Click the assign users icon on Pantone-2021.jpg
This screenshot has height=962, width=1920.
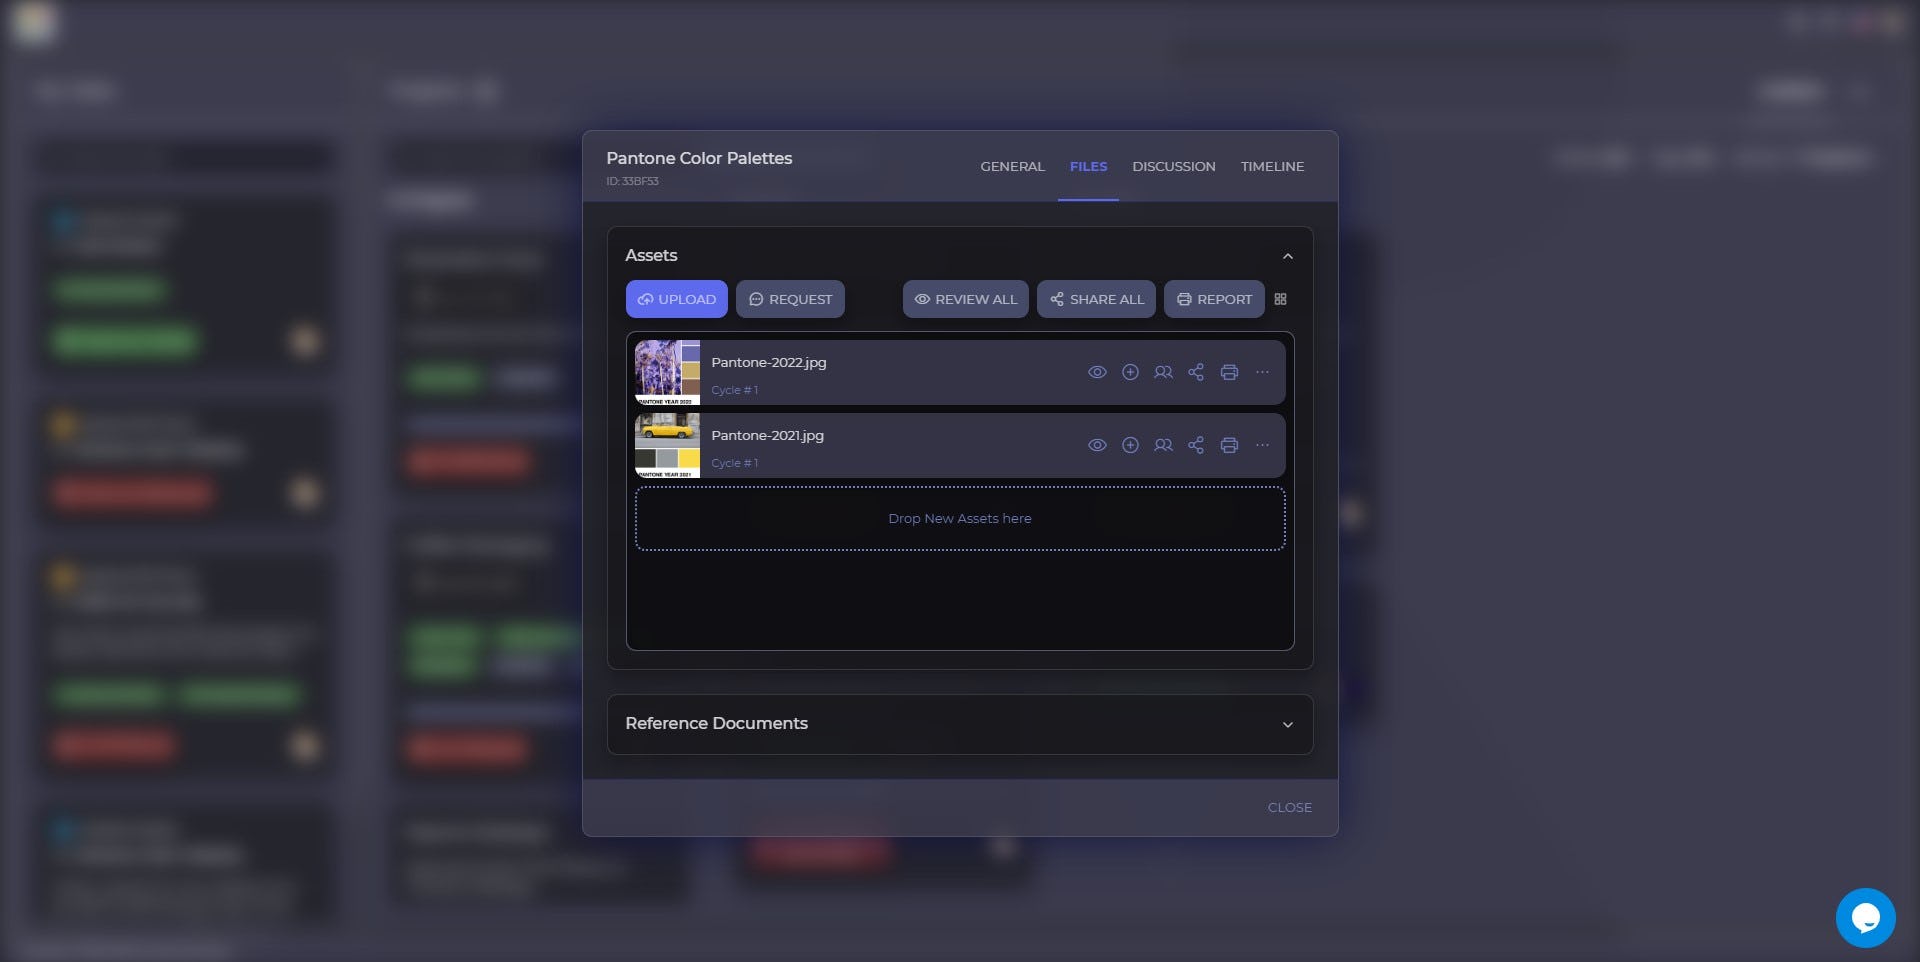click(1163, 445)
